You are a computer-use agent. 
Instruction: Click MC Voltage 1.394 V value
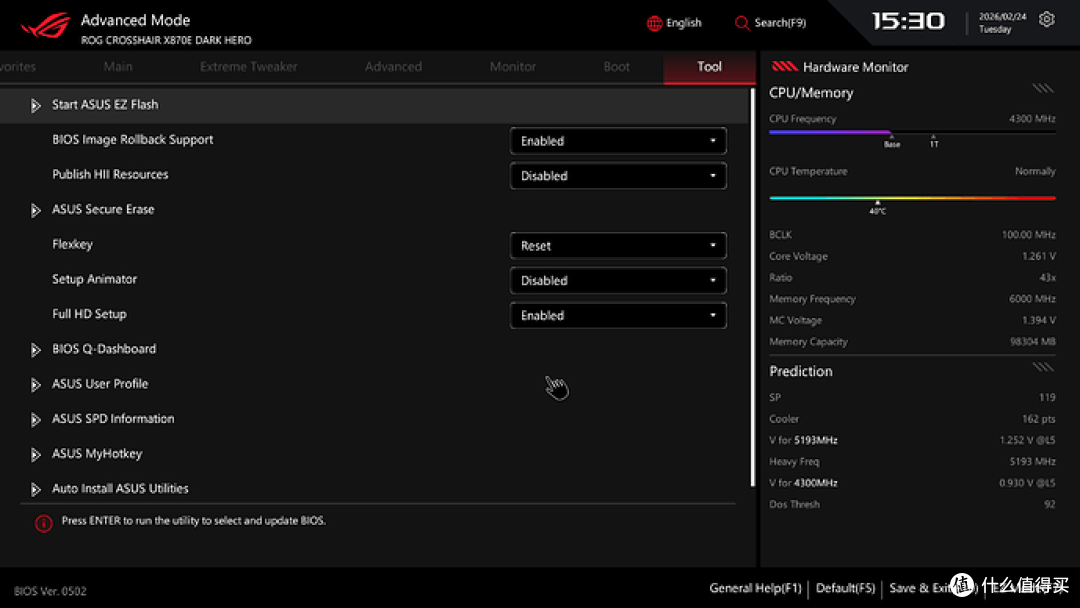click(x=1039, y=320)
